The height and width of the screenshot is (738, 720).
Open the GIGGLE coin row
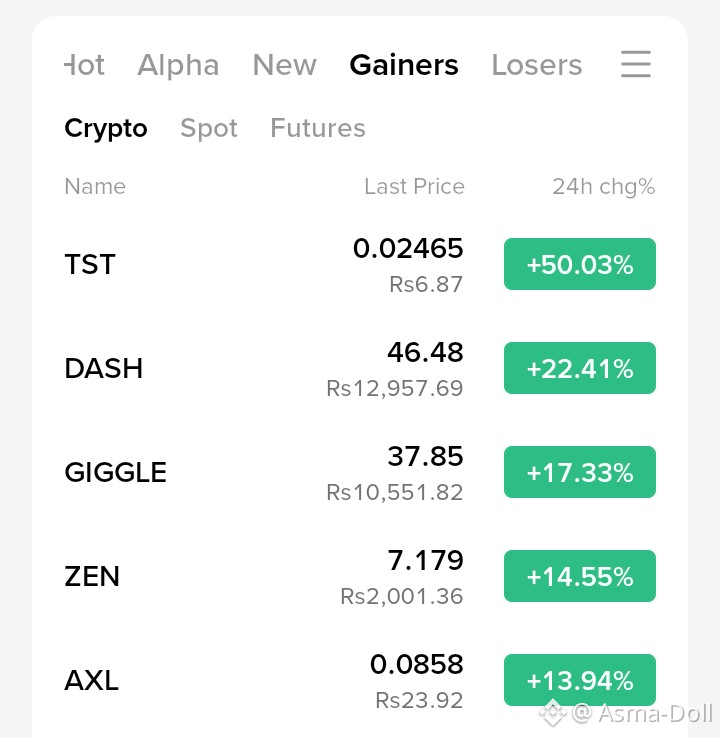pyautogui.click(x=360, y=472)
